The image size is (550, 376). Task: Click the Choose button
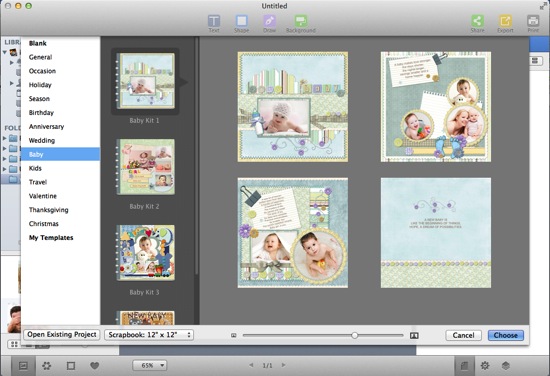[x=505, y=335]
